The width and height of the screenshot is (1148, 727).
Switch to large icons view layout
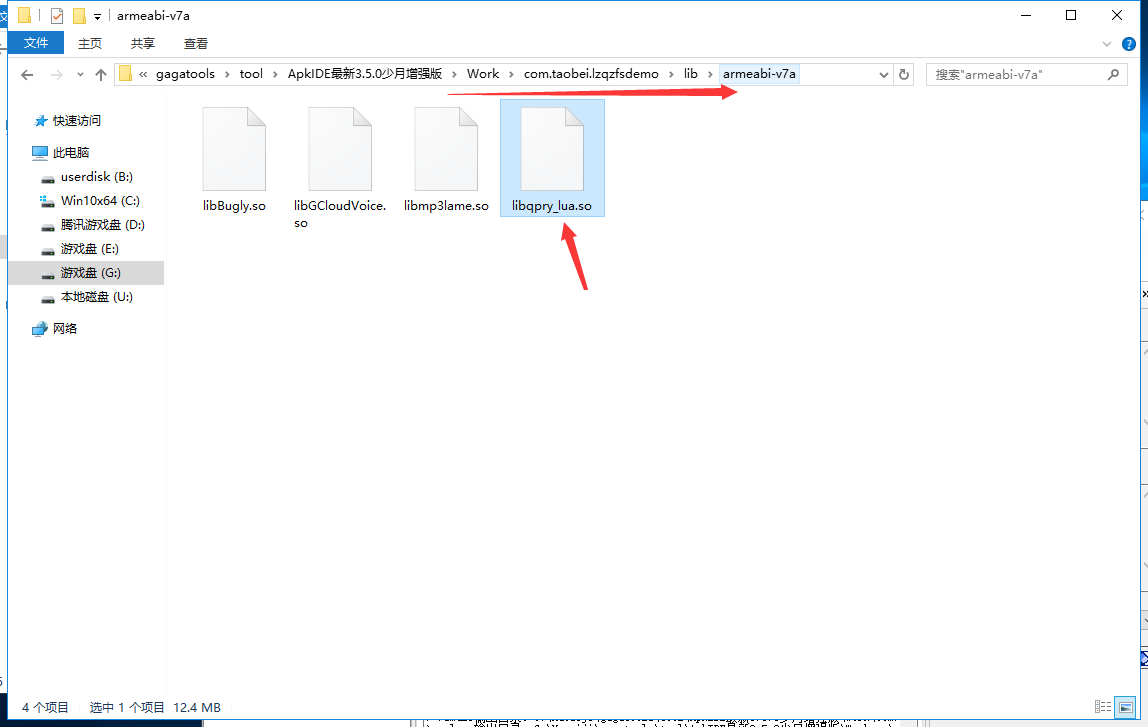click(1125, 707)
